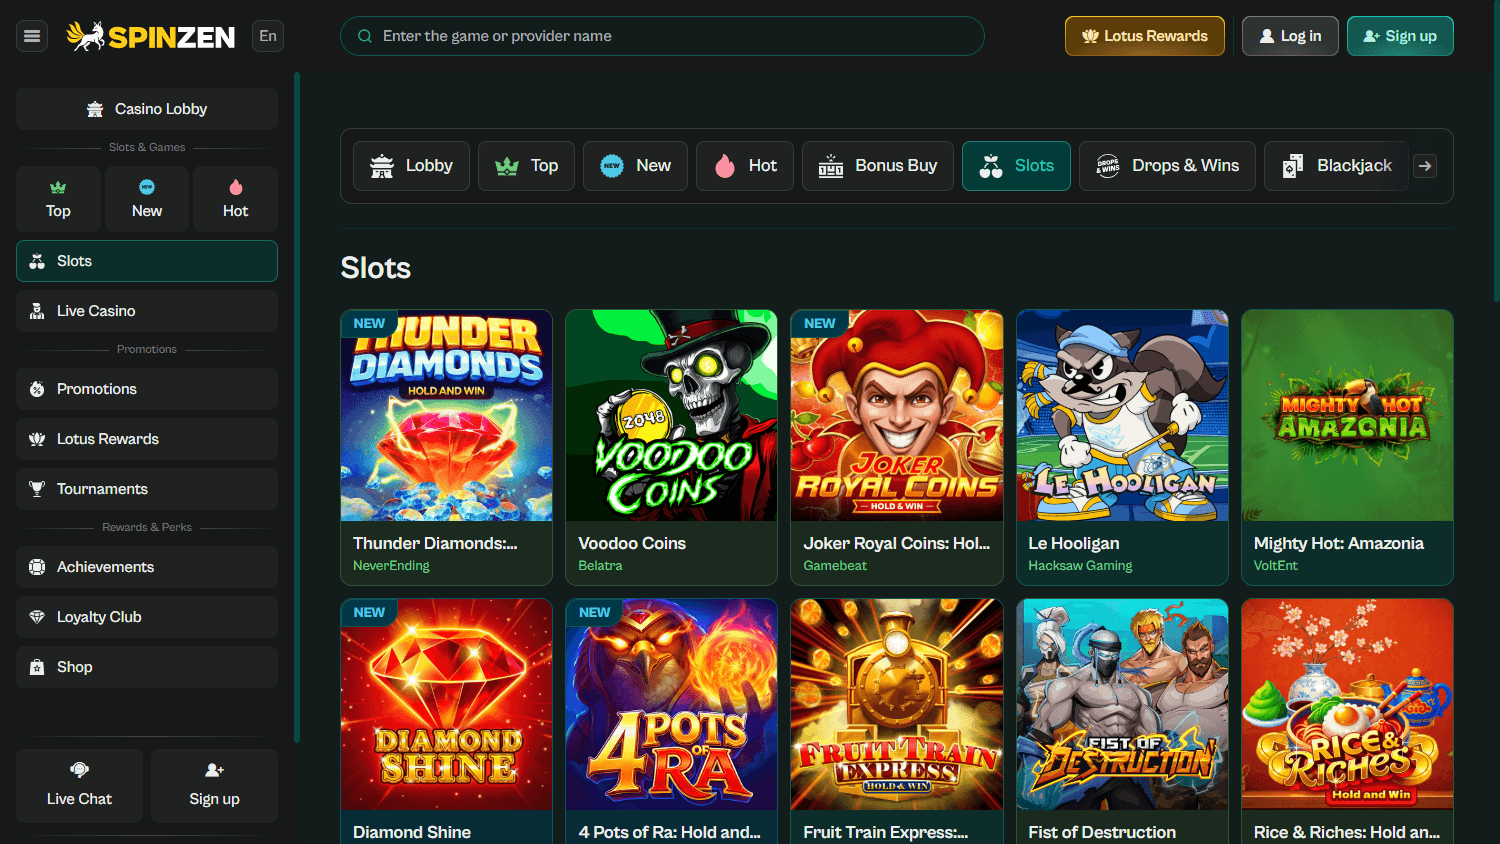Open the Voodoo Coins game thumbnail
The image size is (1500, 844).
[671, 415]
